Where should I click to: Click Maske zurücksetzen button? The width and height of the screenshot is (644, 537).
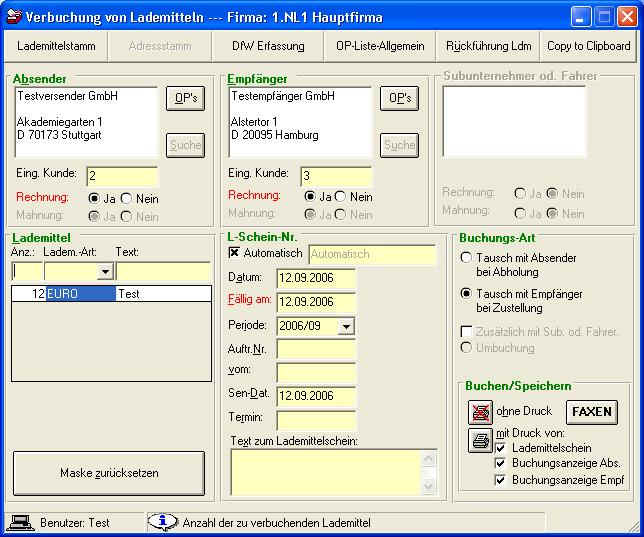pyautogui.click(x=109, y=473)
